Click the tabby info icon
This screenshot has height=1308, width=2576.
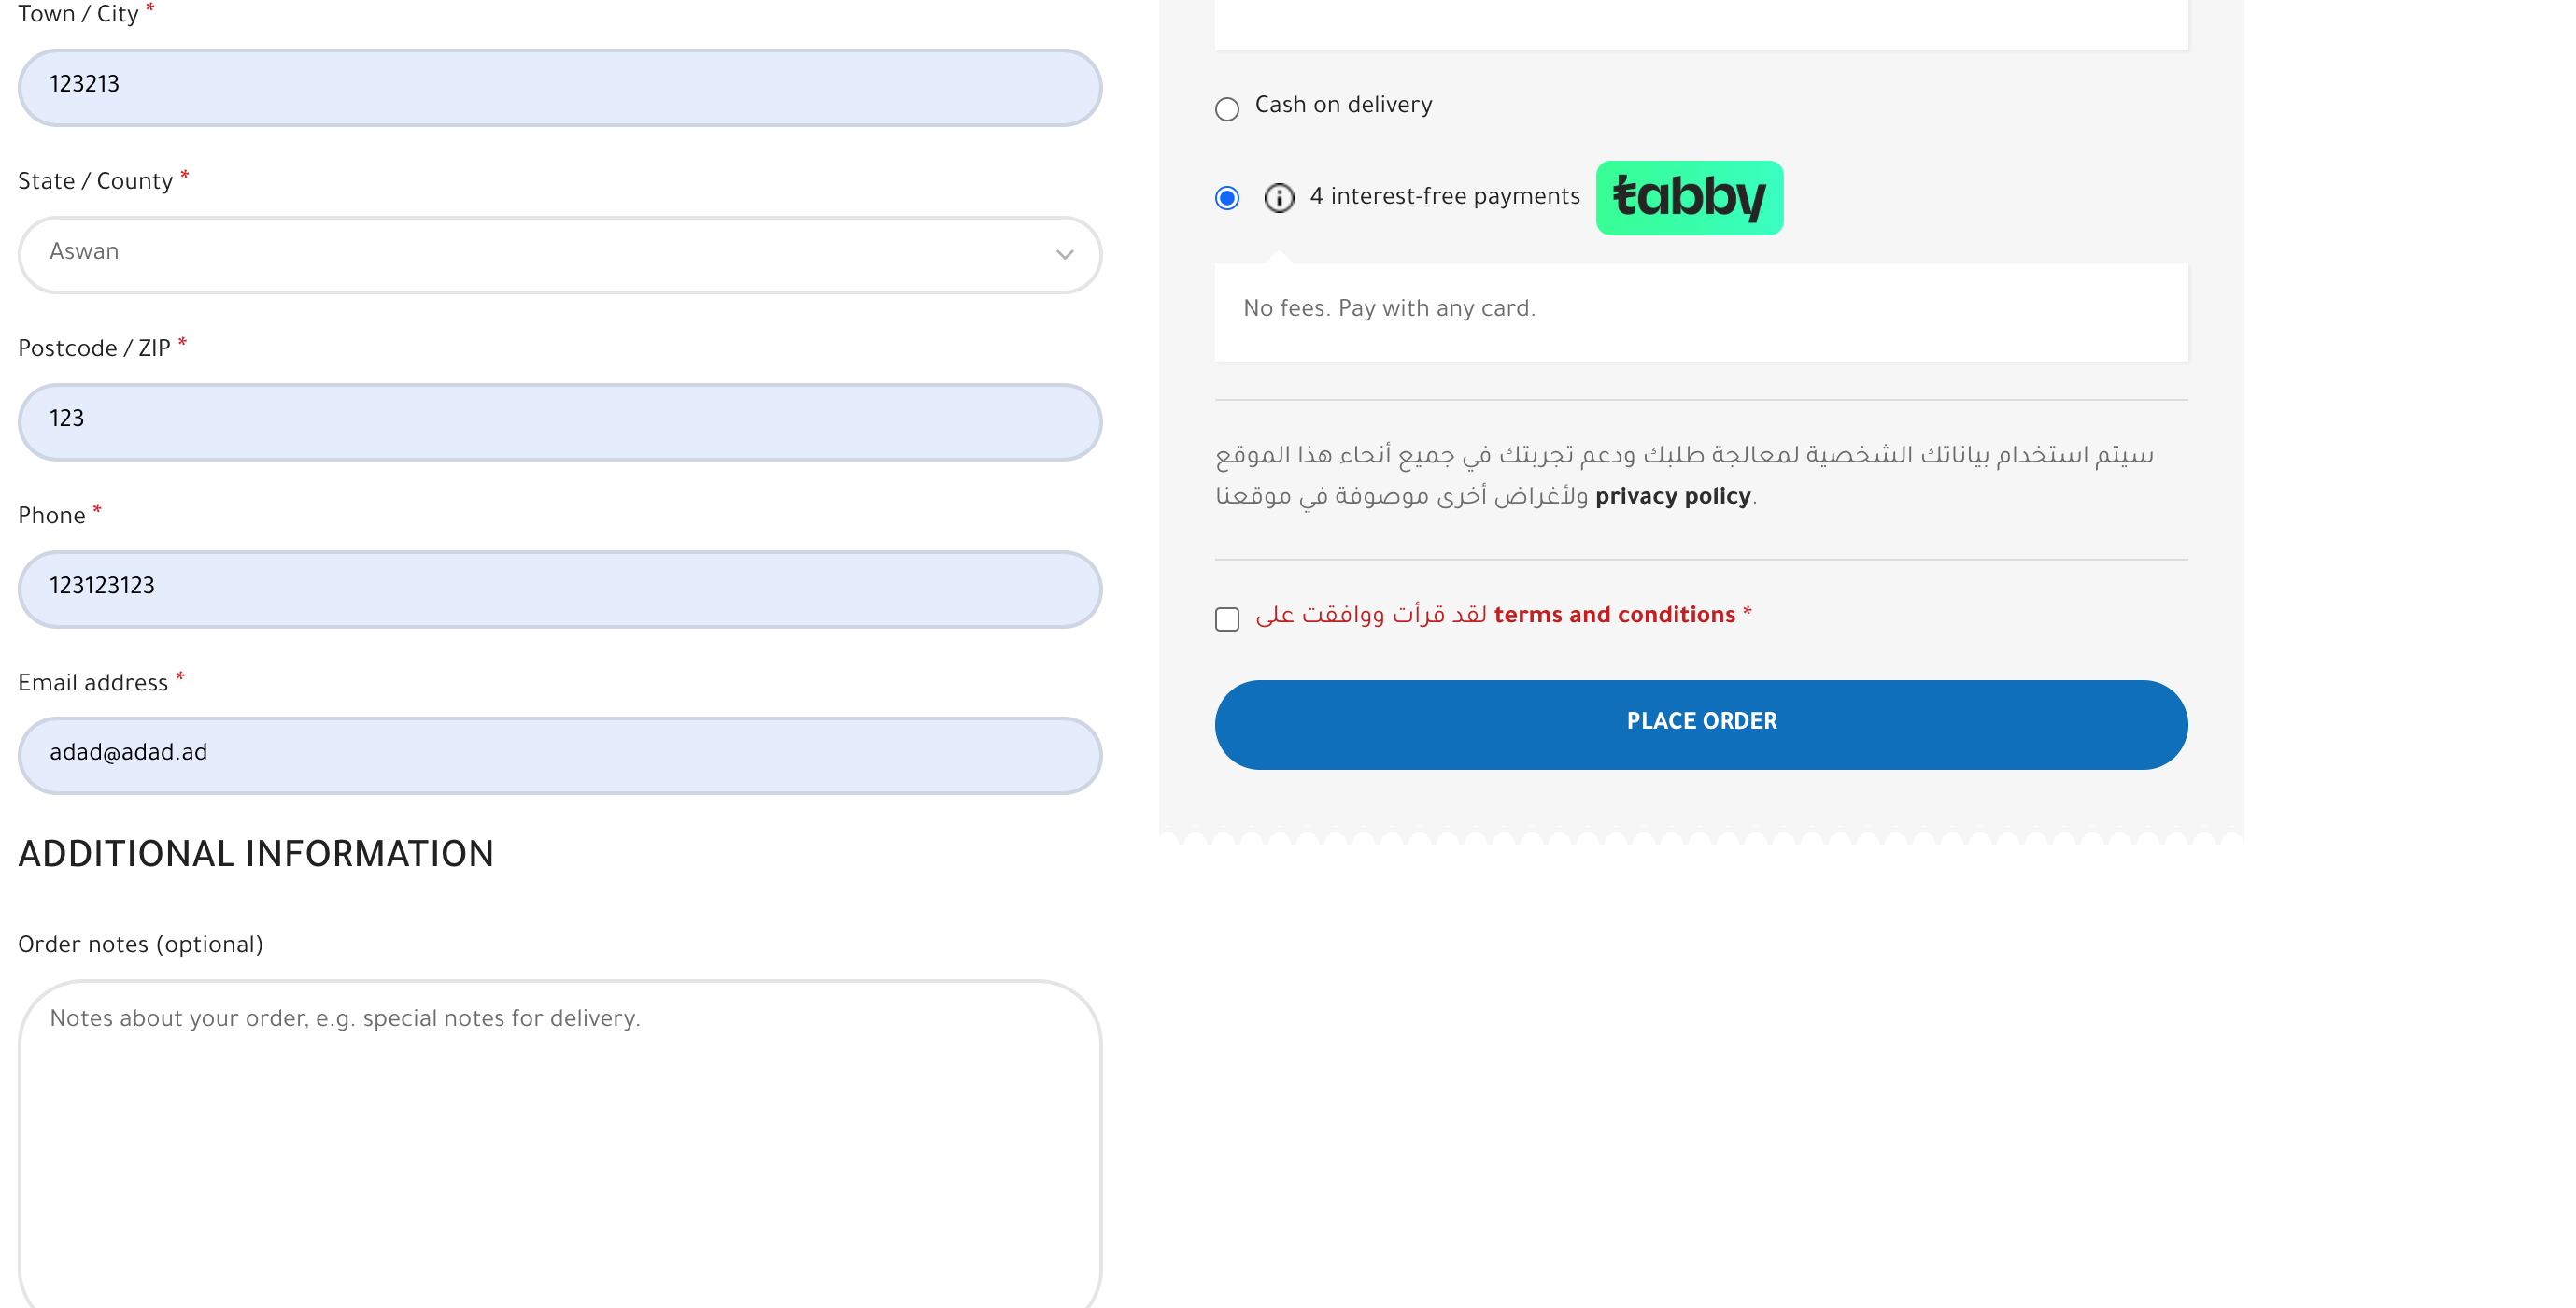point(1279,197)
